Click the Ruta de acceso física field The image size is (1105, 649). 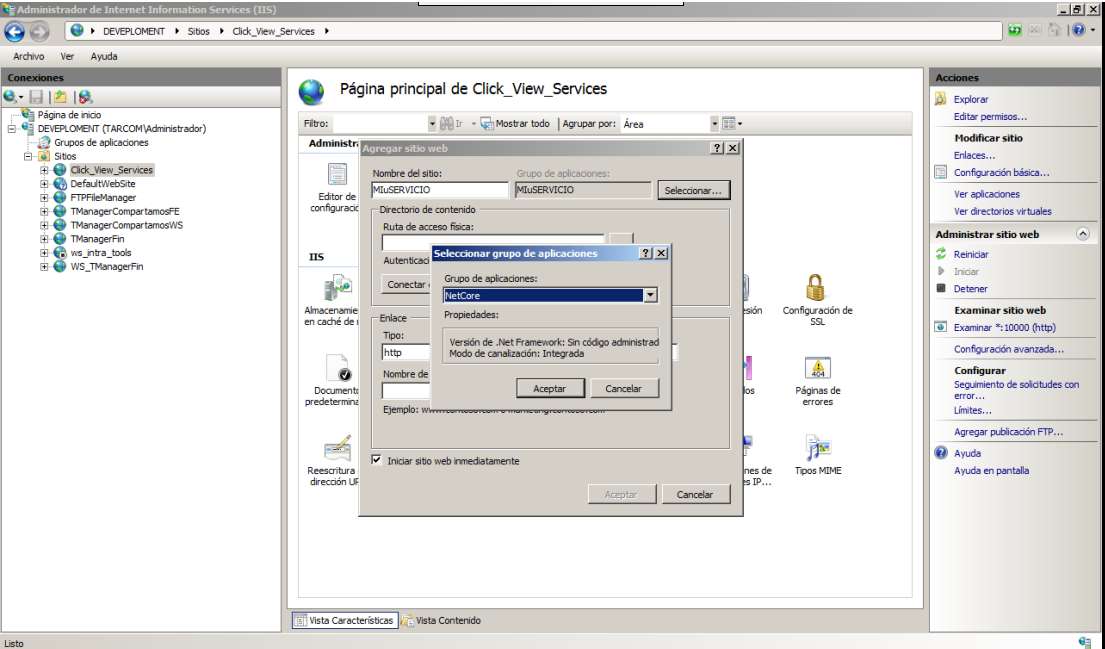[x=493, y=242]
